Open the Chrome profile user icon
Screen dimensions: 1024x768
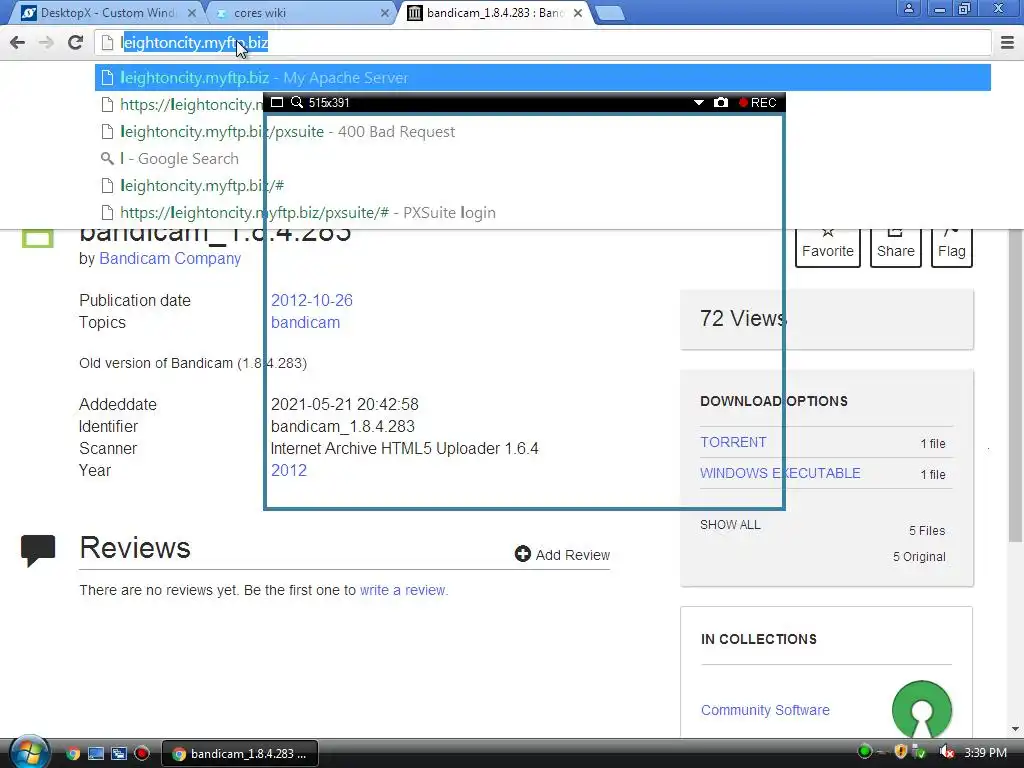(908, 8)
